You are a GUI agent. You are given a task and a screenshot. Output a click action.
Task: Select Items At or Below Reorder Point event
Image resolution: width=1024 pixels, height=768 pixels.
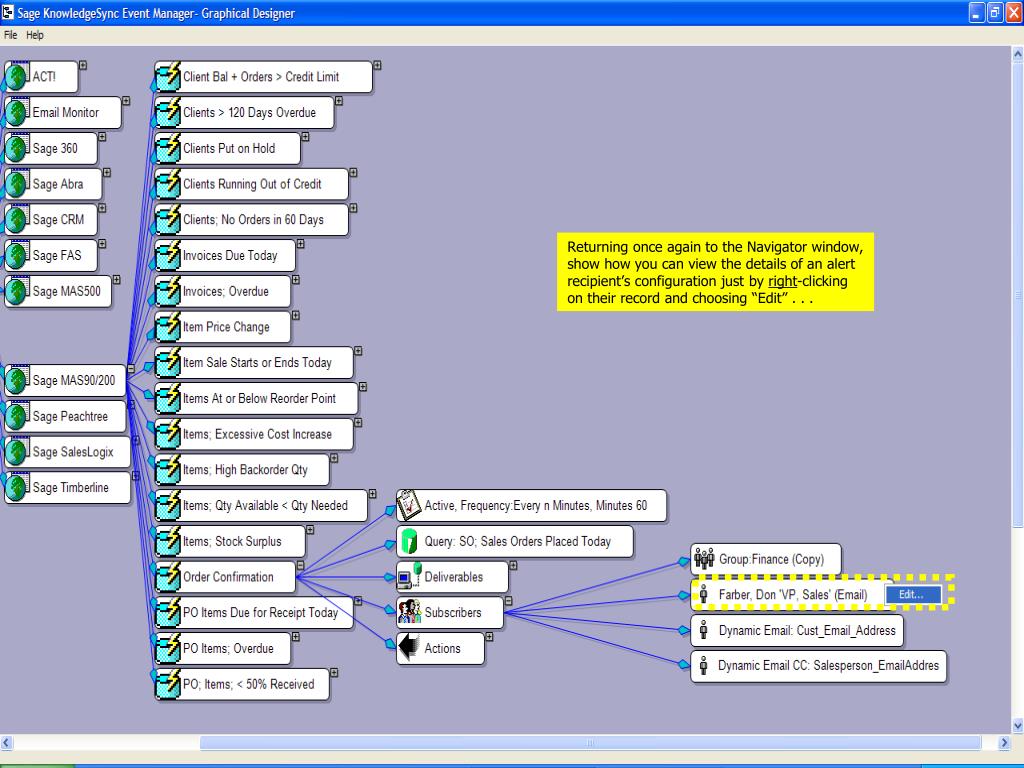[256, 398]
